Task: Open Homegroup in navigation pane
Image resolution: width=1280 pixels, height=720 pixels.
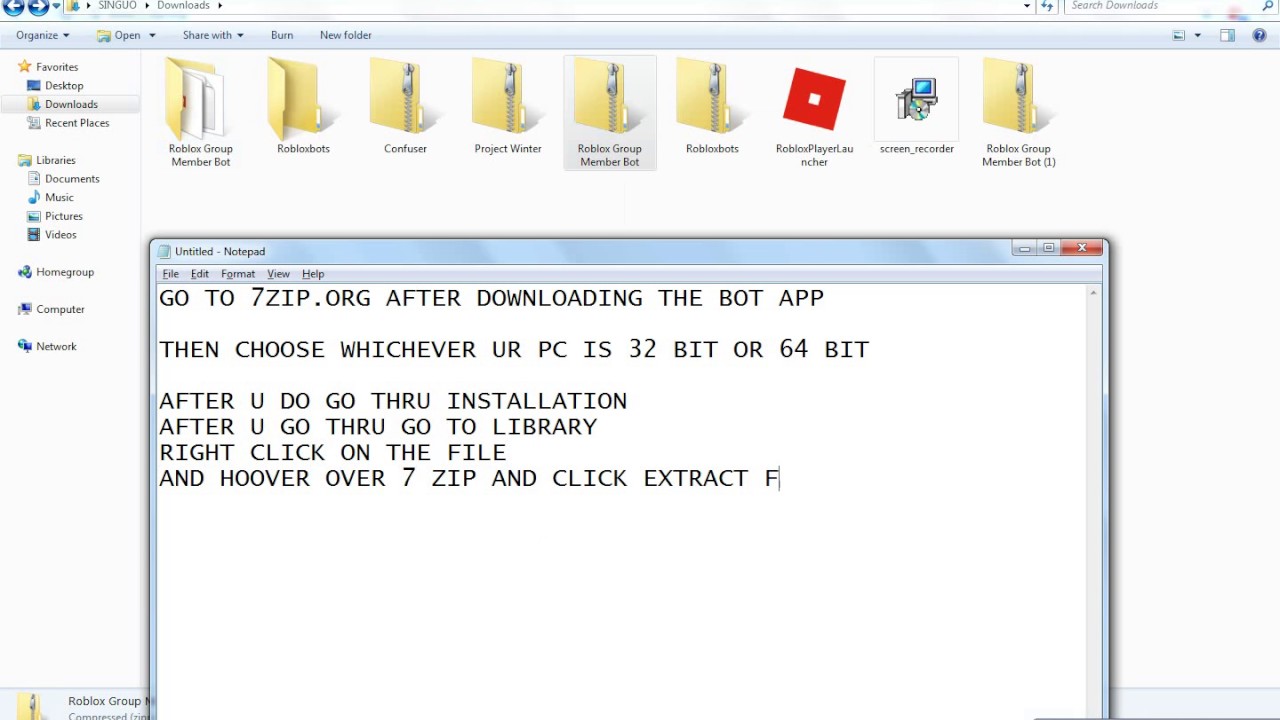Action: click(x=65, y=272)
